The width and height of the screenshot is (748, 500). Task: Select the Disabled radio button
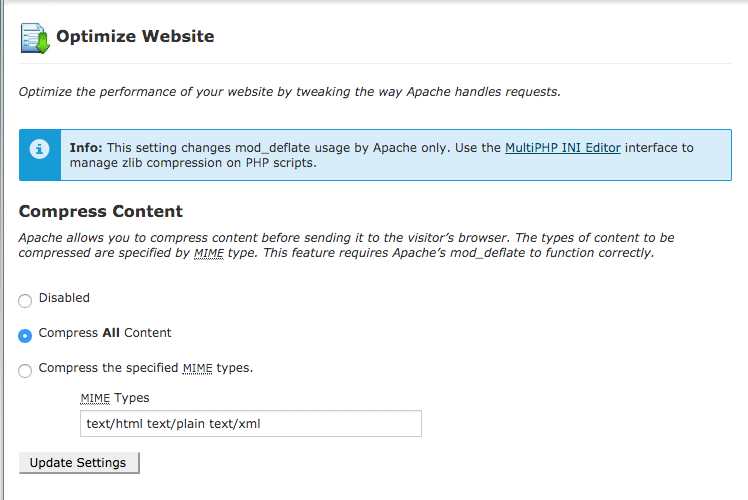pos(25,300)
